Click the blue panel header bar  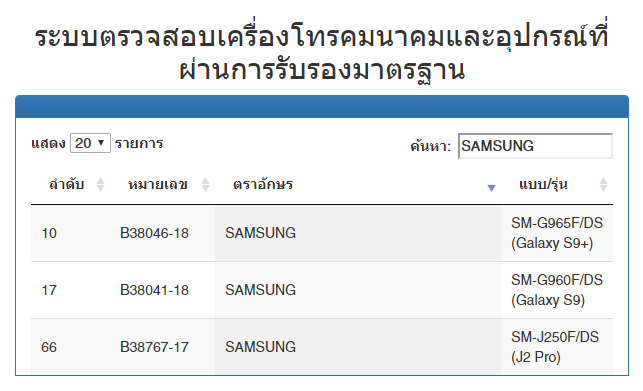(322, 107)
